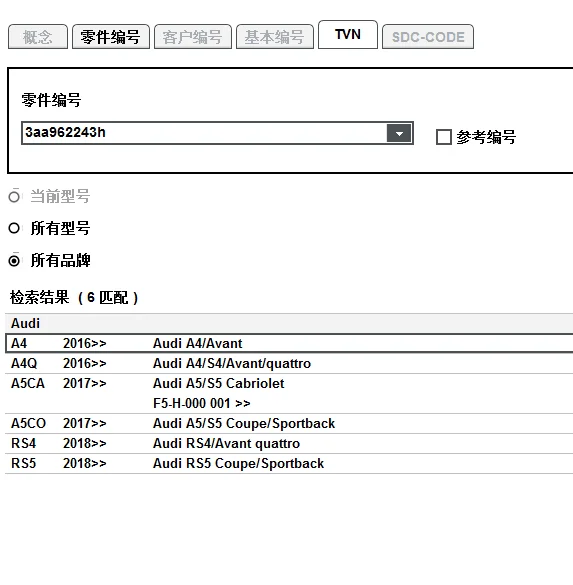Open the 零件编号 tab
The width and height of the screenshot is (573, 585).
[x=111, y=37]
